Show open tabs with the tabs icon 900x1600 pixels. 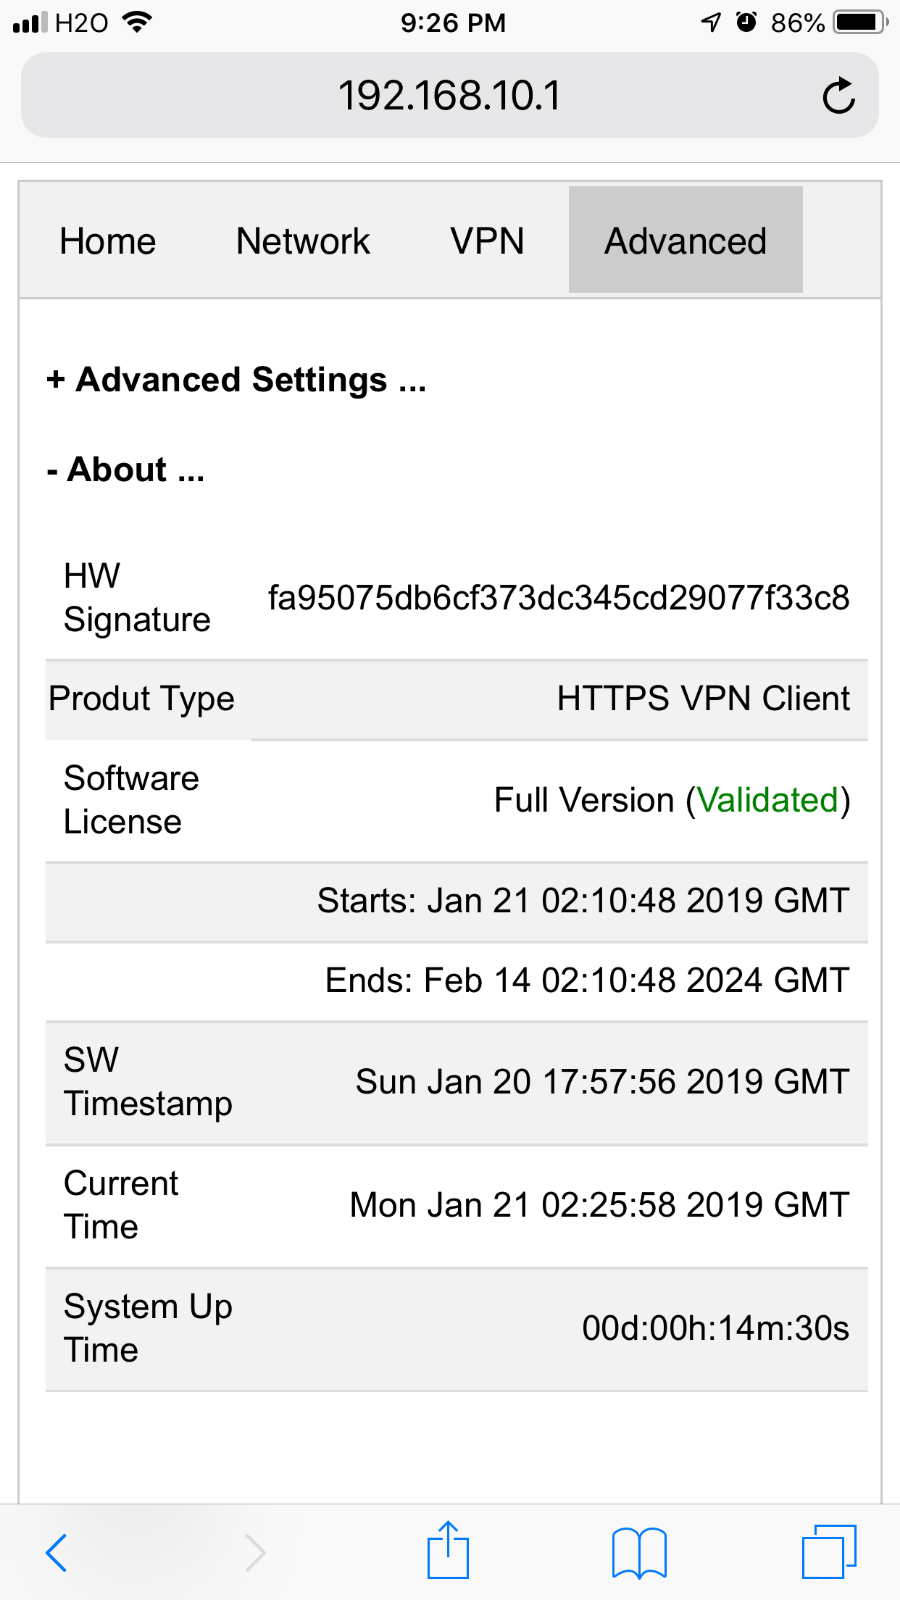pyautogui.click(x=829, y=1551)
